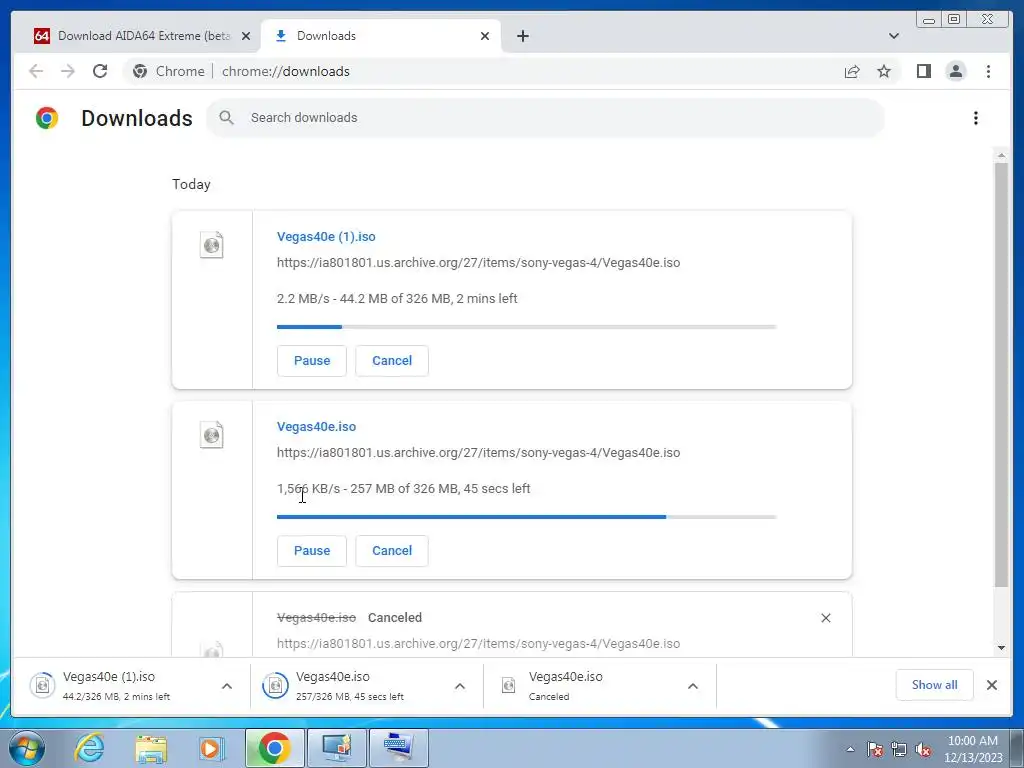Cancel the Vegas40e.iso download at 257 MB

(392, 551)
